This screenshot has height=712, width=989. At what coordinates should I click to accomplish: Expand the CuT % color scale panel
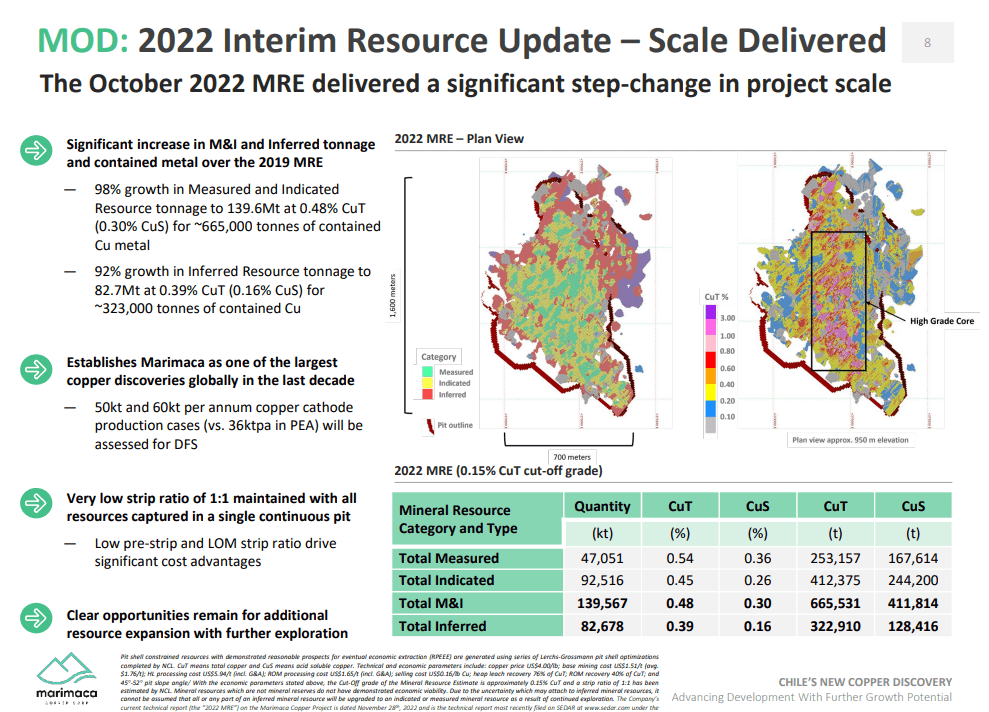[x=716, y=295]
